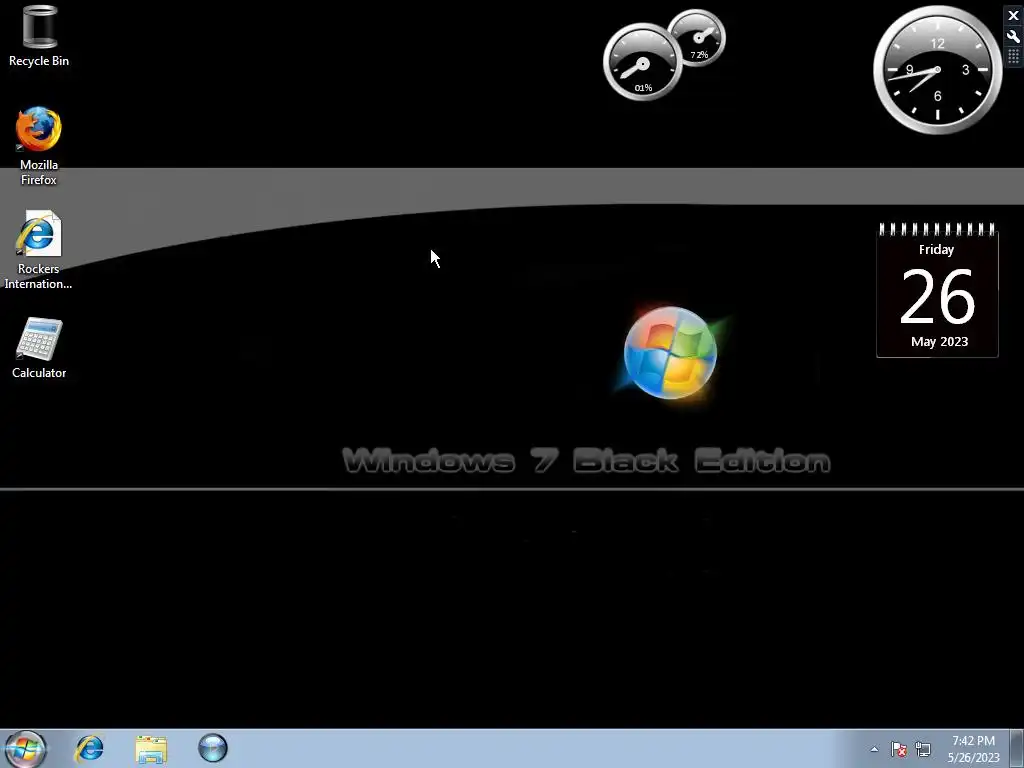Viewport: 1024px width, 768px height.
Task: Select the Calculator desktop shortcut
Action: point(39,348)
